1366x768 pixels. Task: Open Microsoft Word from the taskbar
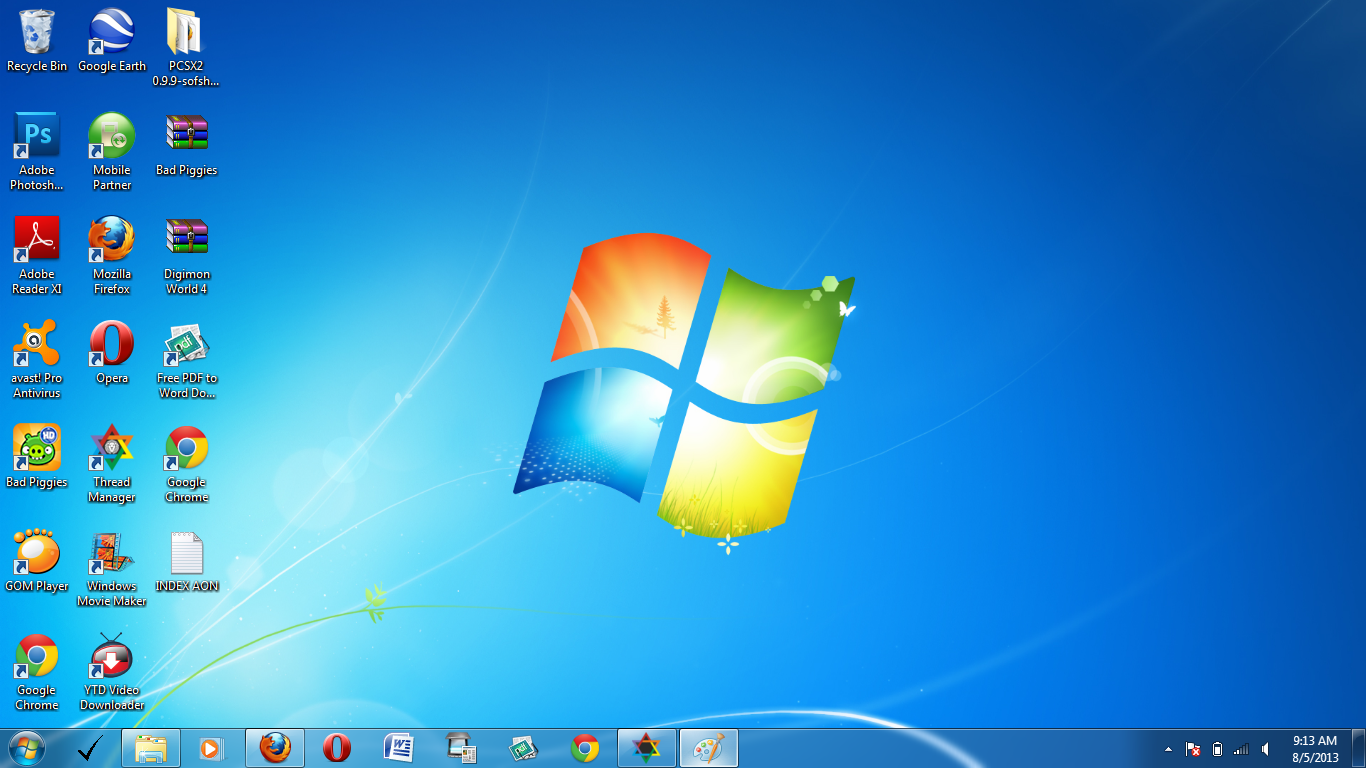[399, 747]
